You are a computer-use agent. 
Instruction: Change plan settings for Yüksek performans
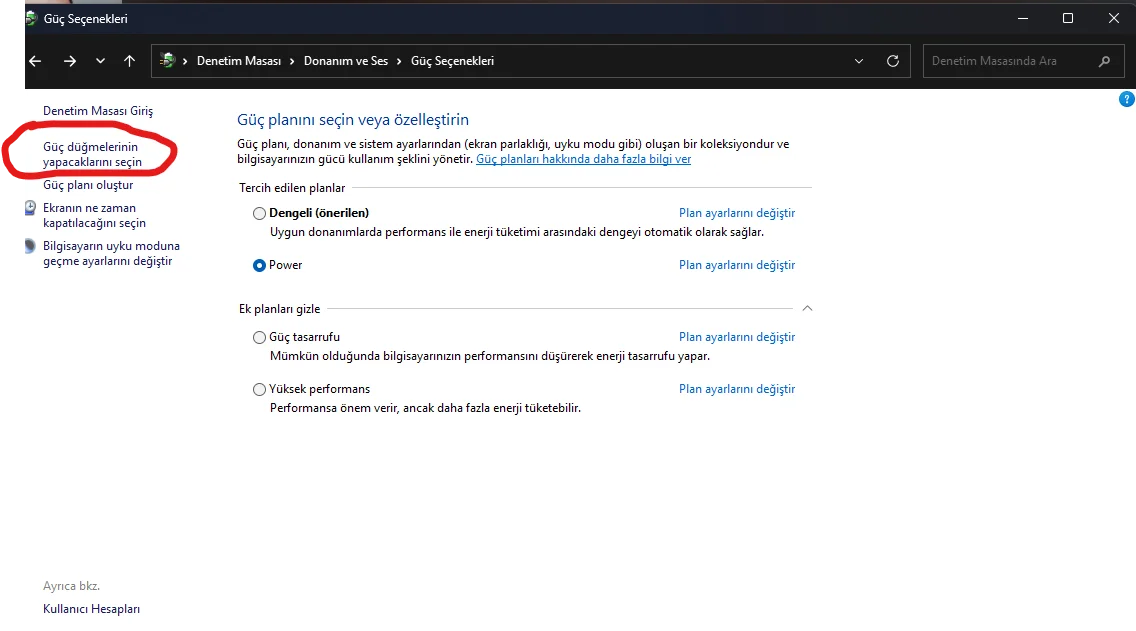737,389
